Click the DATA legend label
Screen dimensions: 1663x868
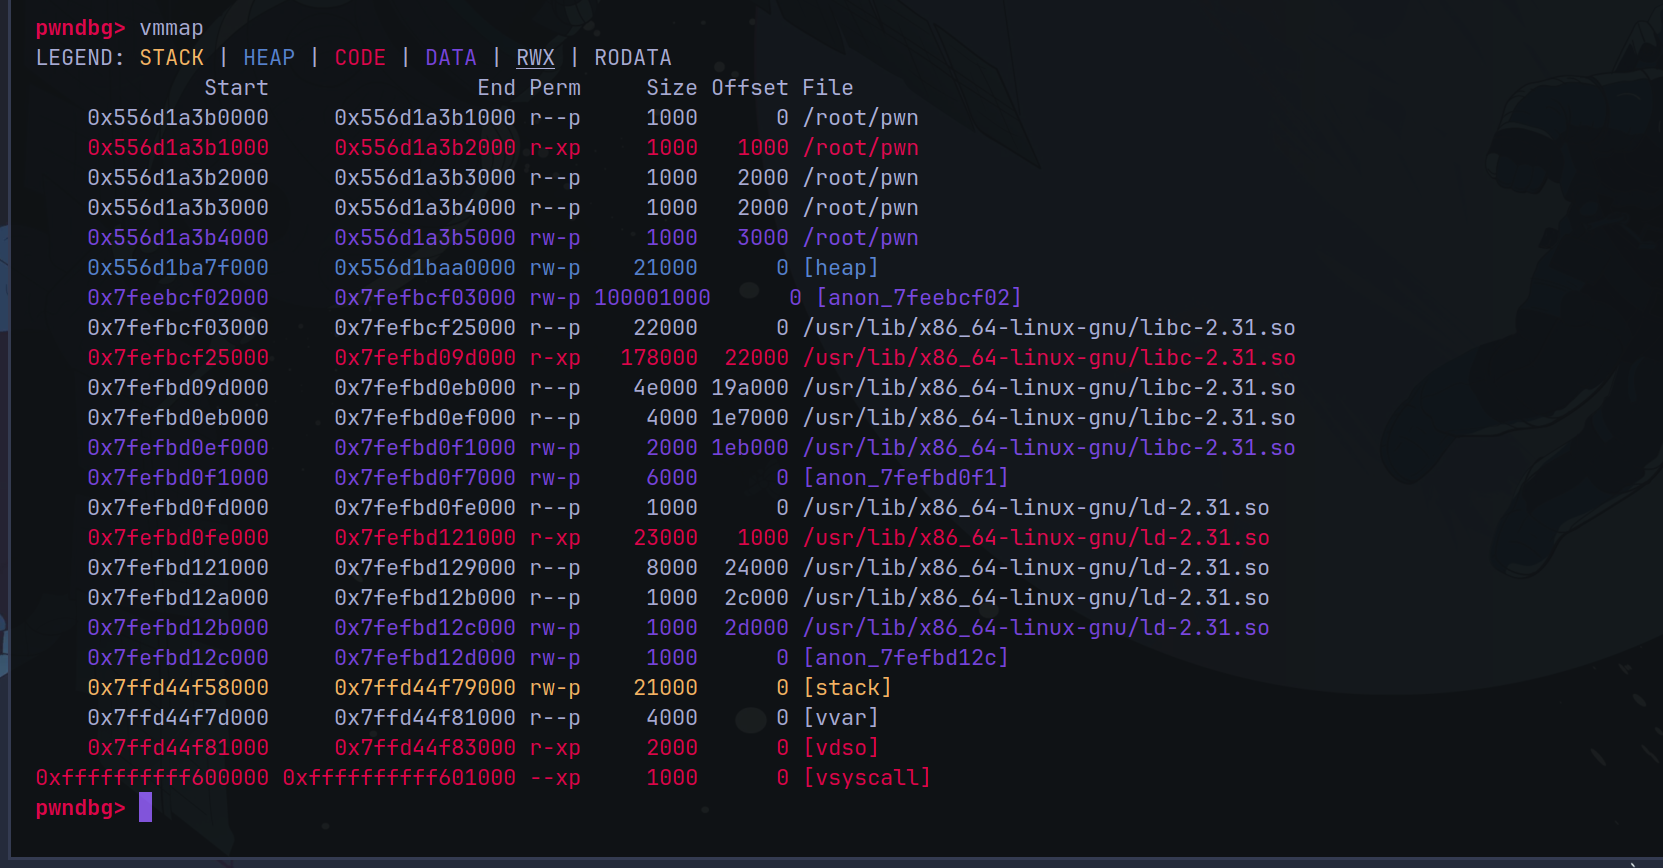pos(451,58)
